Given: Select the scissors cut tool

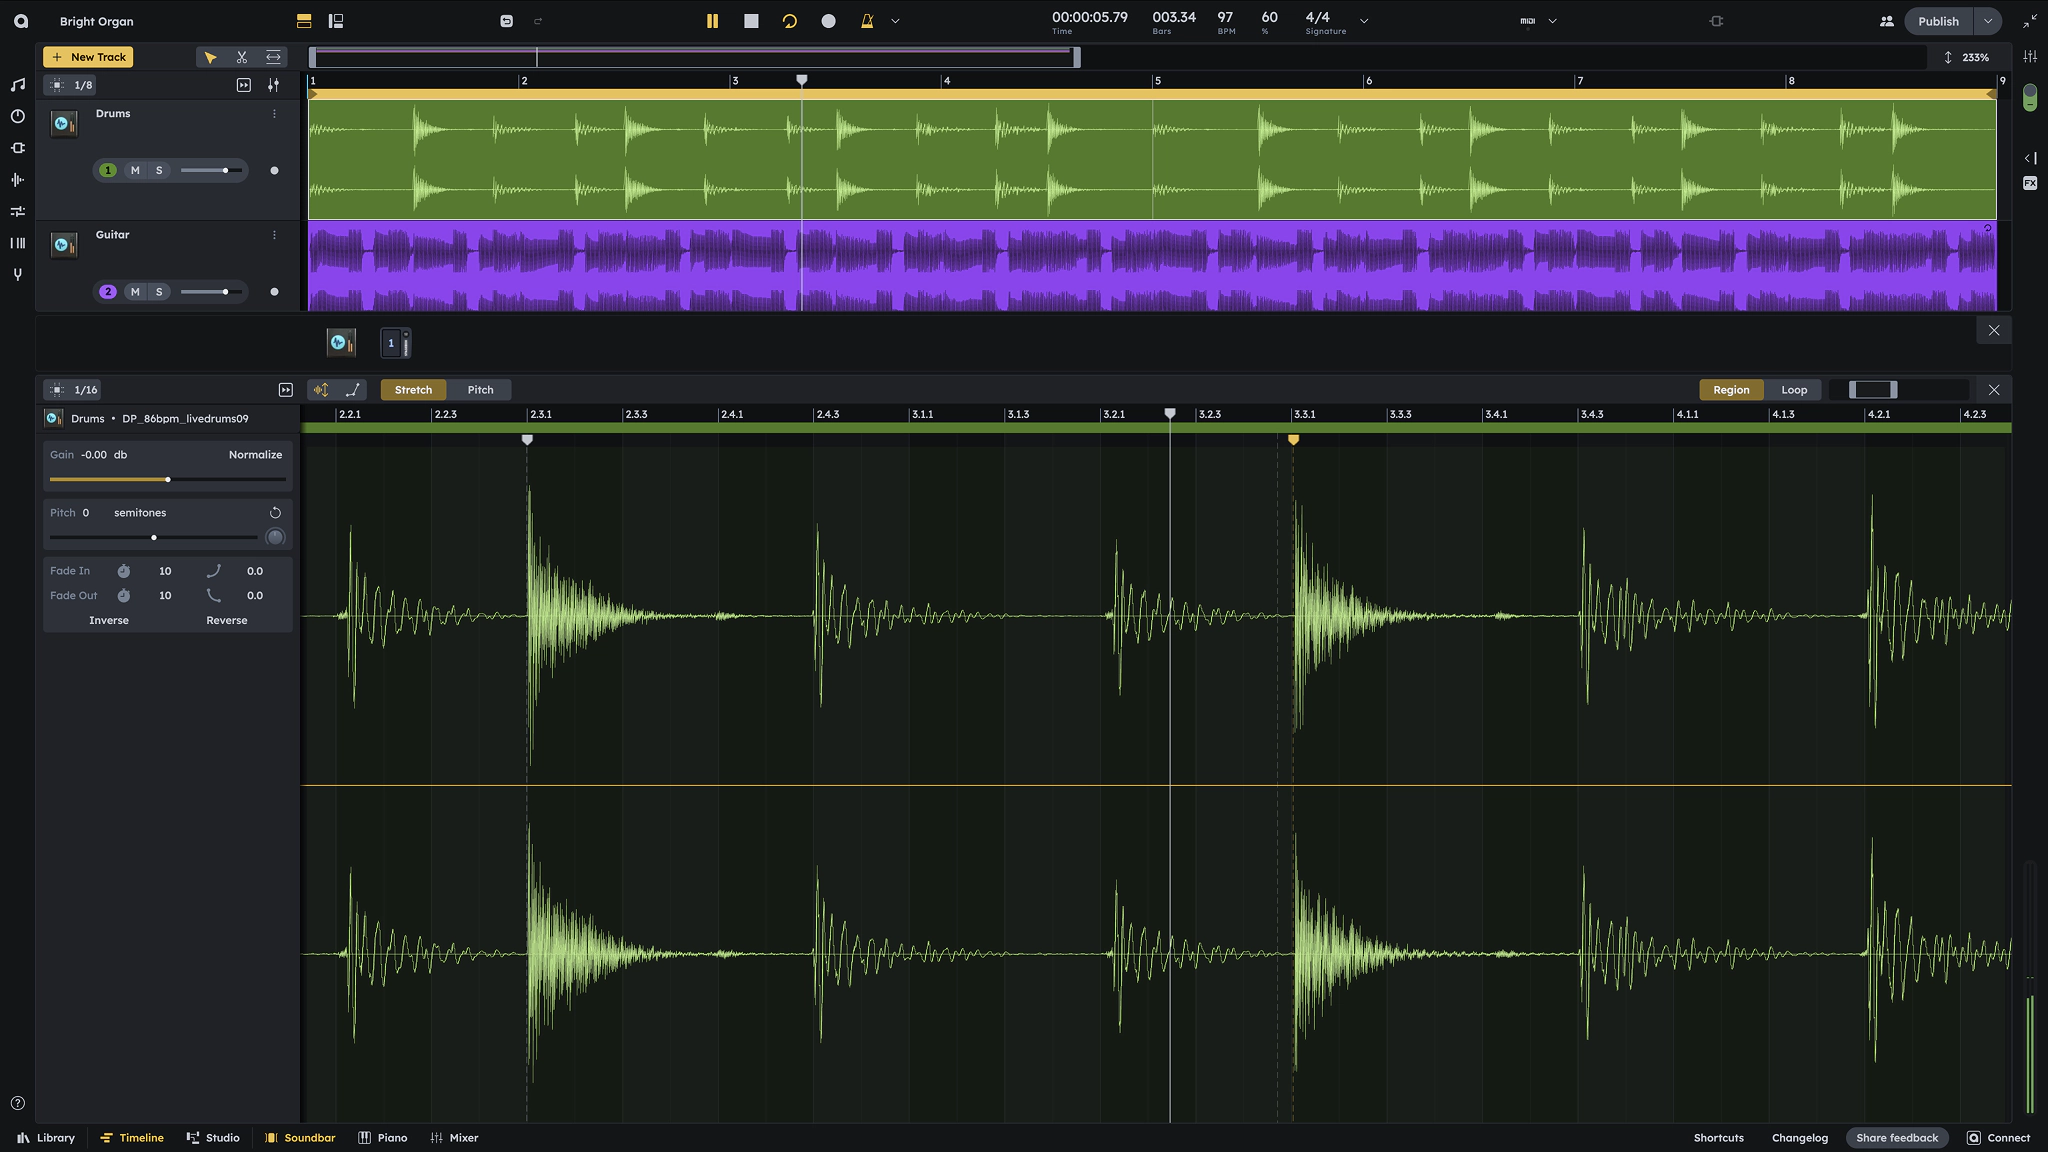Looking at the screenshot, I should pos(241,57).
